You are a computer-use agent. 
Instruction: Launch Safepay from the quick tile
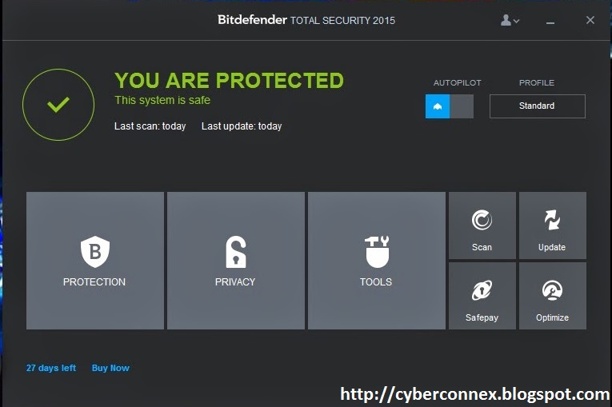(x=482, y=296)
